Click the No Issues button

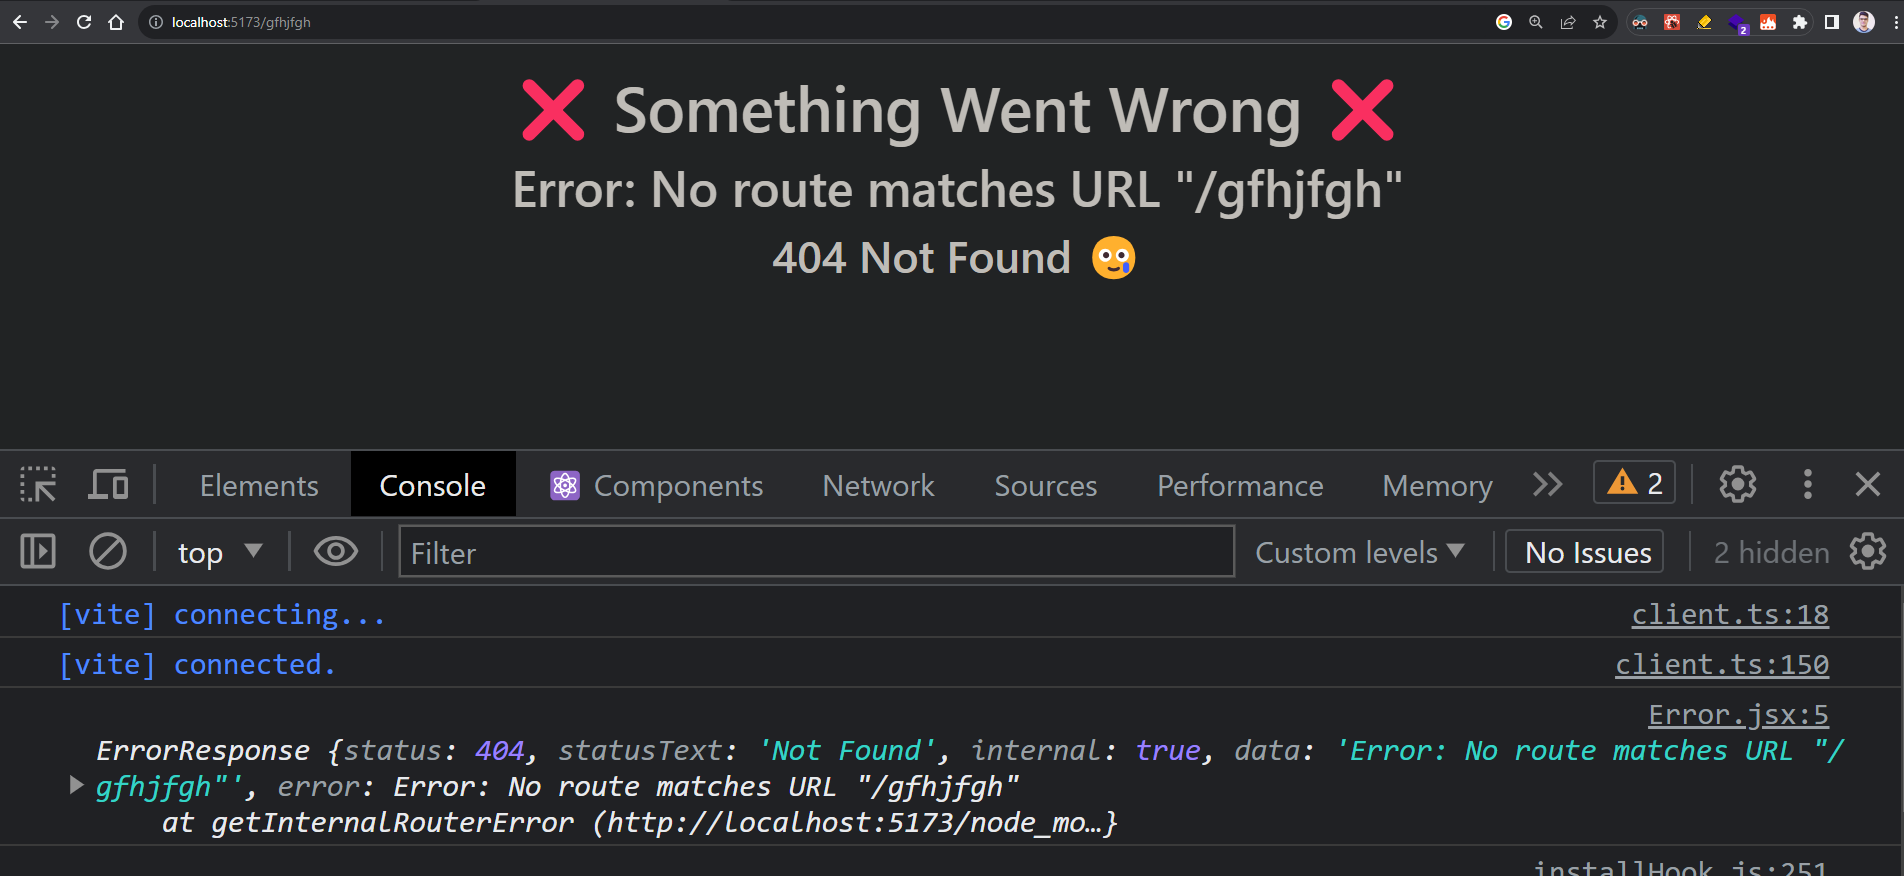click(1587, 552)
